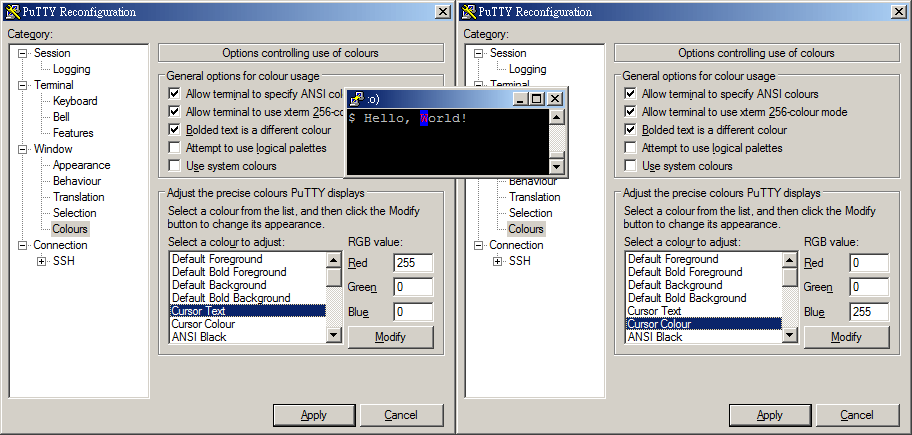Select Default Bold Background in right colour list
This screenshot has height=435, width=912.
click(x=704, y=298)
